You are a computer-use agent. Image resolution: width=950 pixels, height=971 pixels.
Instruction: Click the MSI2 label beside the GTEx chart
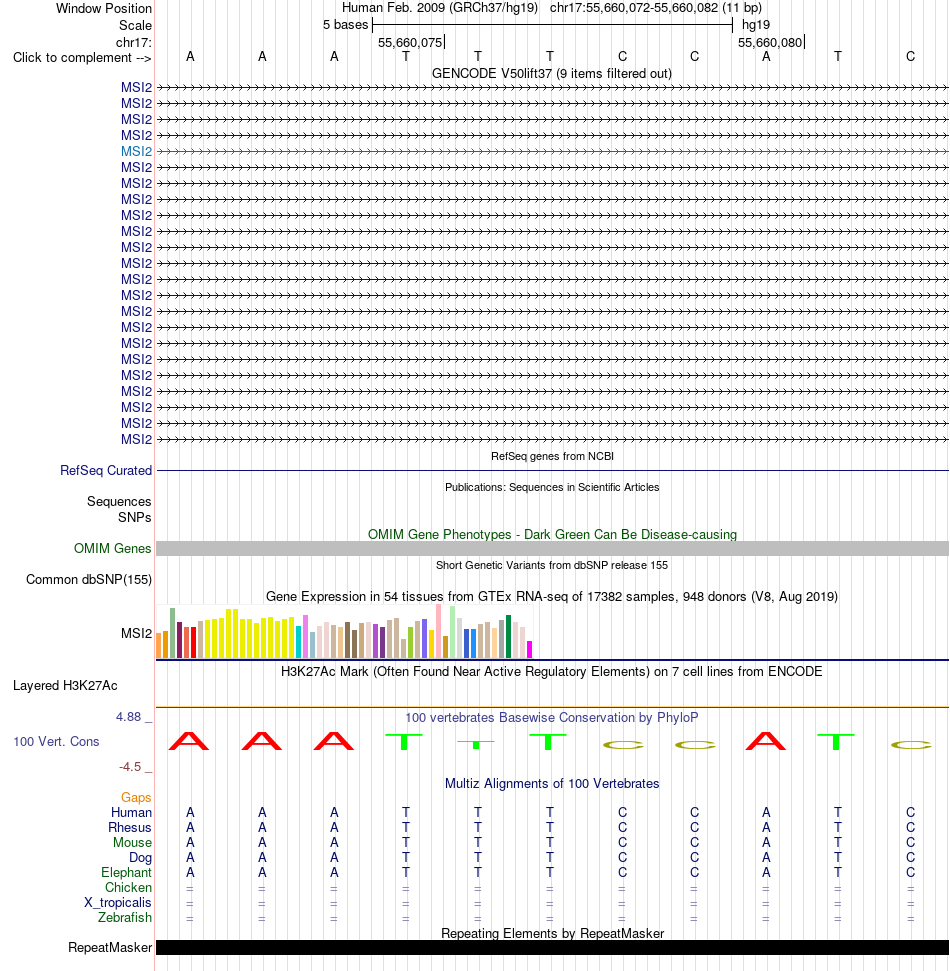pos(136,634)
